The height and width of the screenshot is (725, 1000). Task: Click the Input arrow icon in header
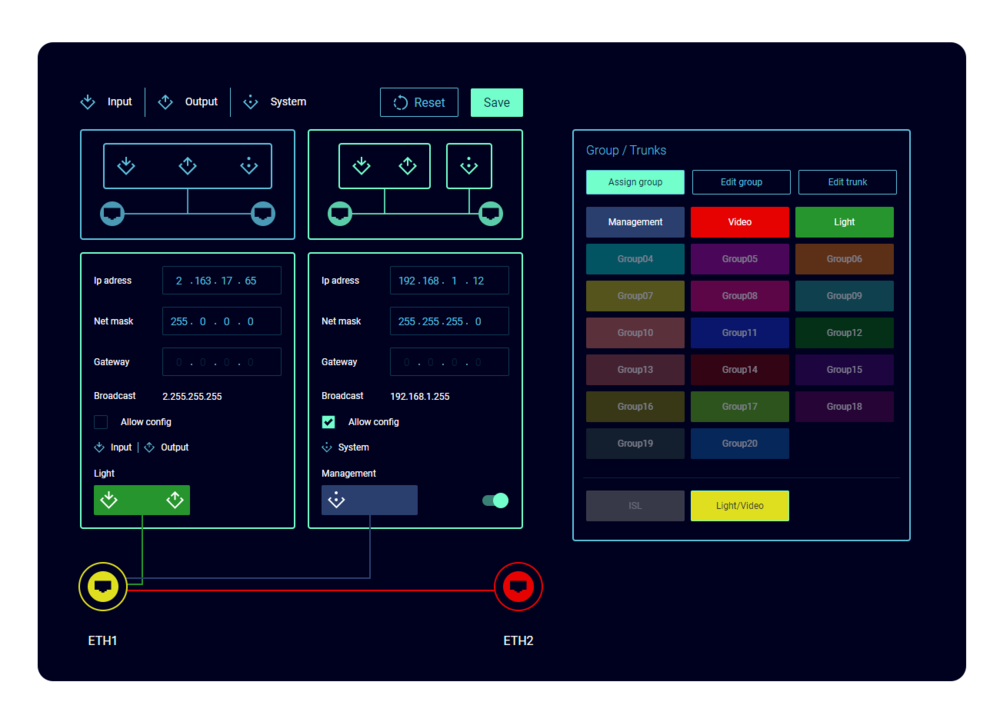(88, 102)
